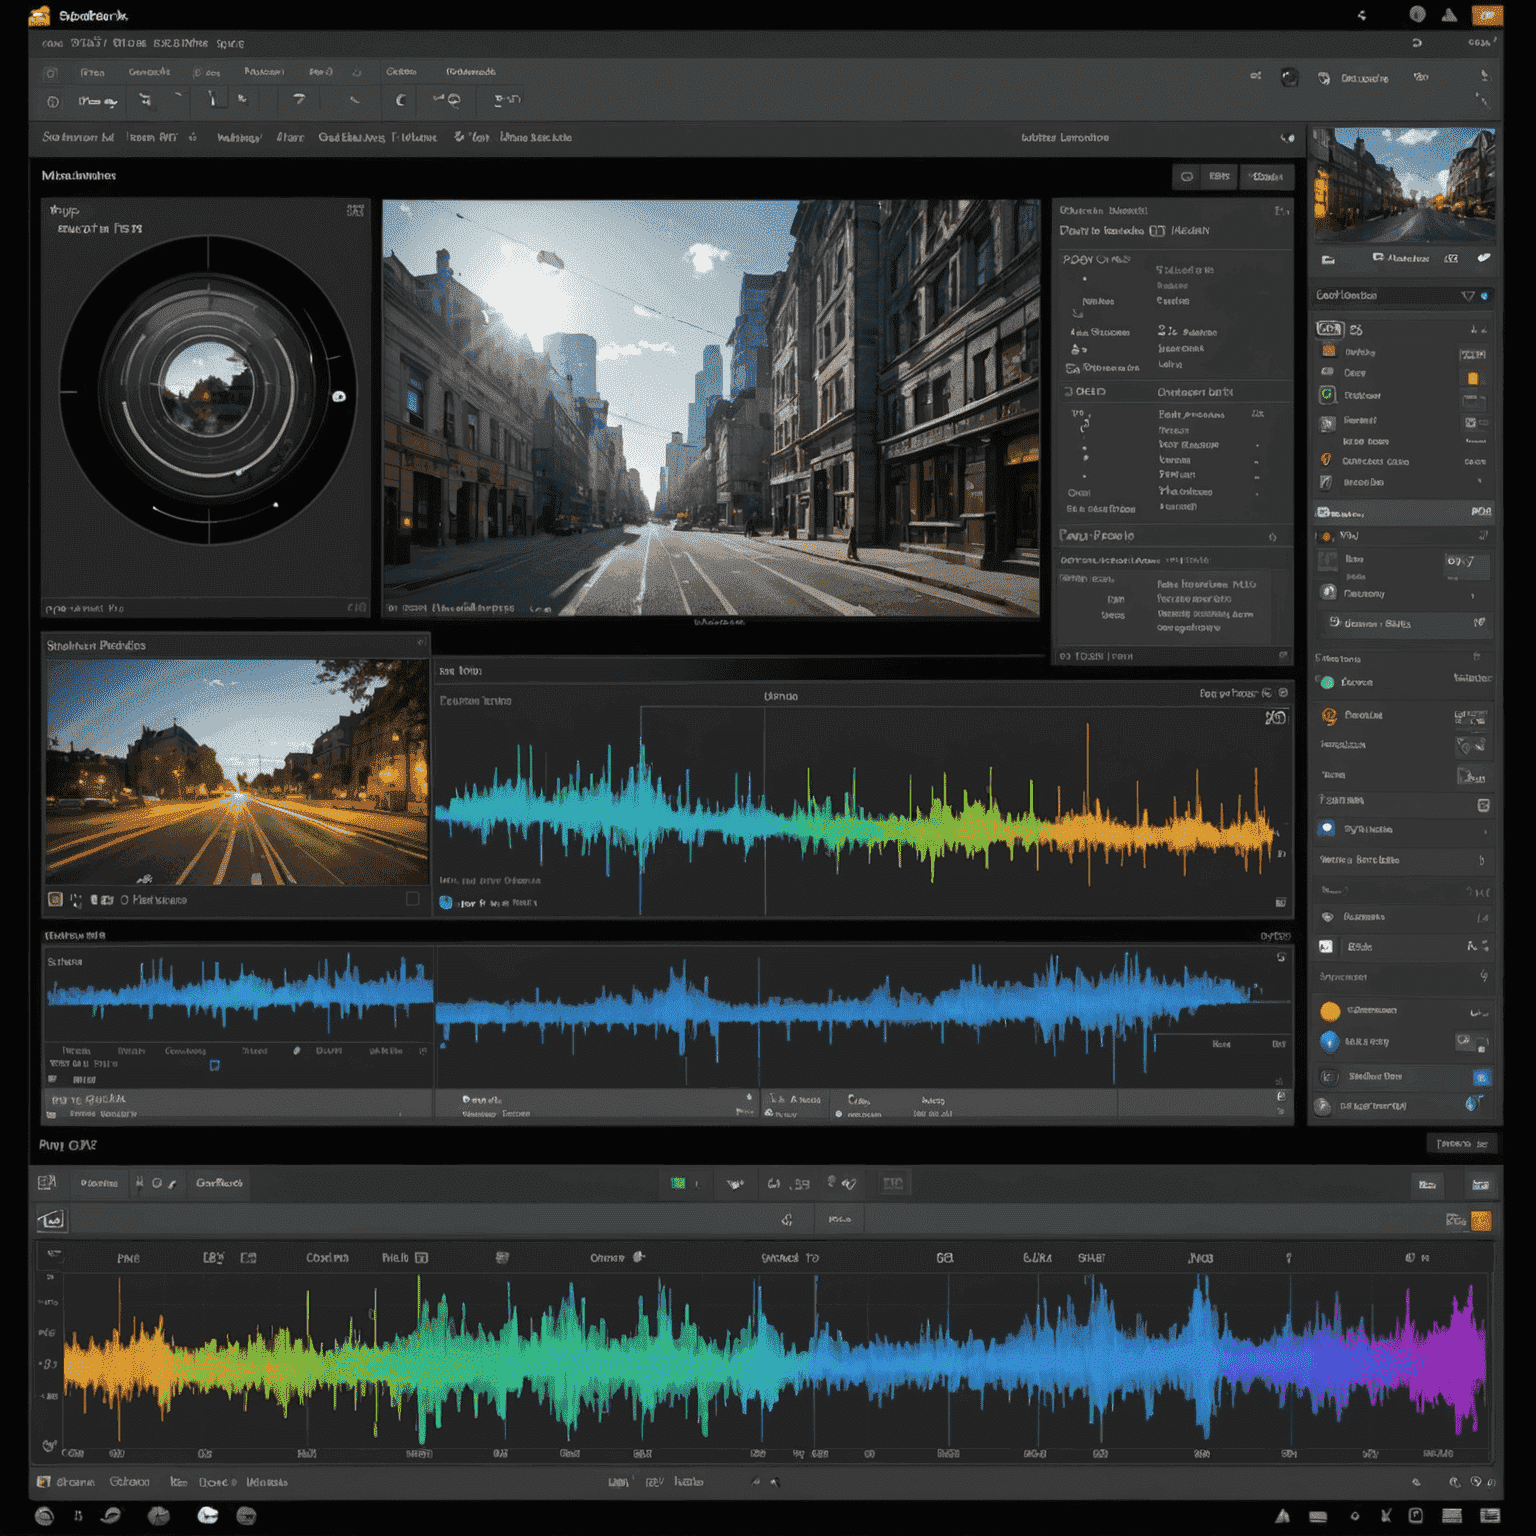Viewport: 1536px width, 1536px height.
Task: Click the blue square at right panel bottom row
Action: coord(1482,1077)
